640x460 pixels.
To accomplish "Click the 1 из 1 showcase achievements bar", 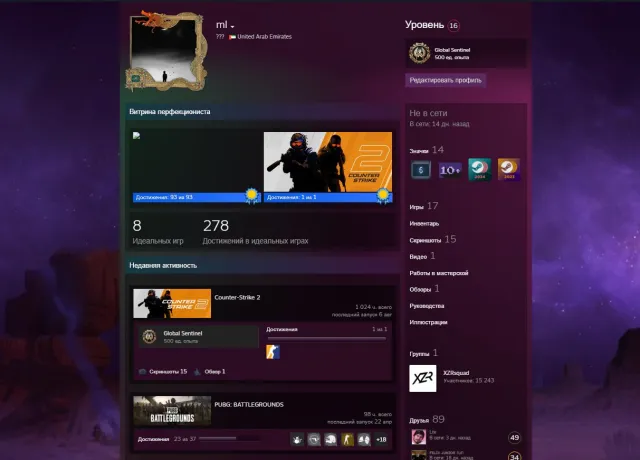I will 328,197.
